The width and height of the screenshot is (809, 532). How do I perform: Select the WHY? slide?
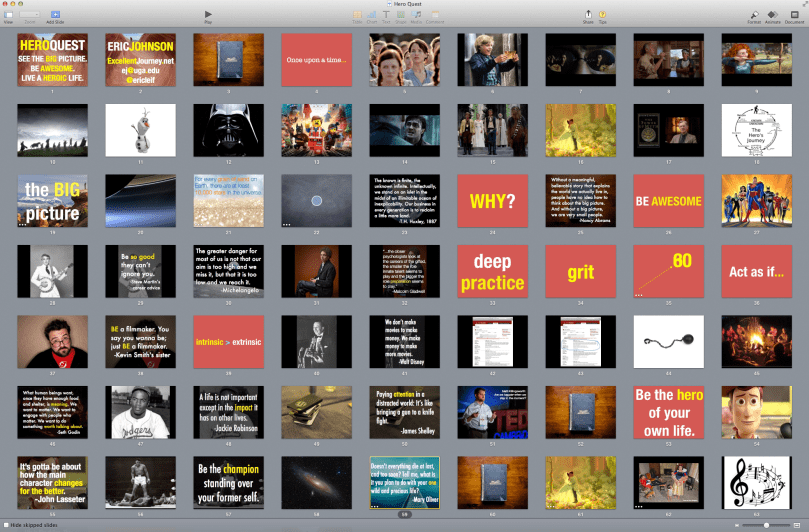[493, 201]
